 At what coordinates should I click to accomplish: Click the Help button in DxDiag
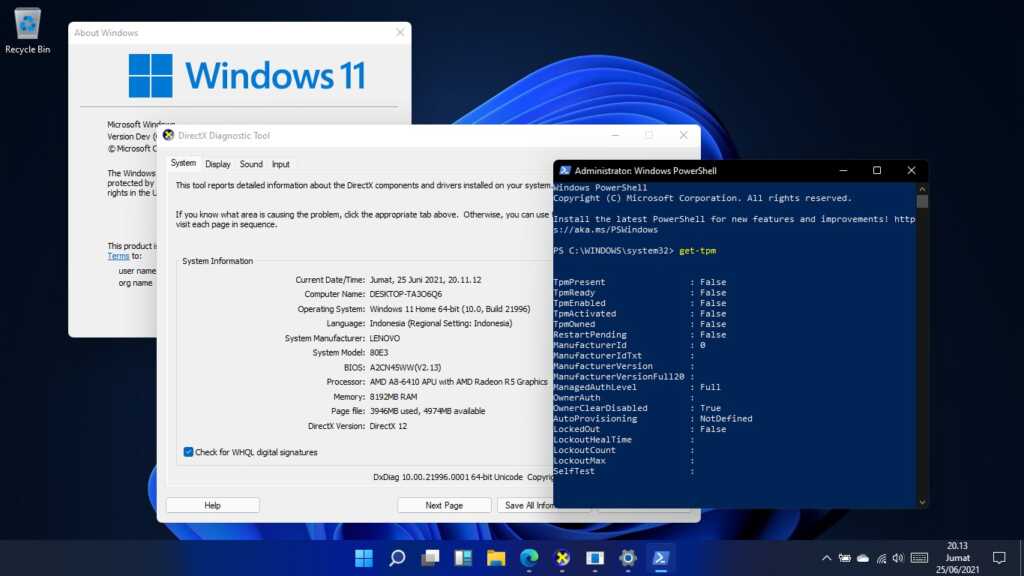pos(212,505)
